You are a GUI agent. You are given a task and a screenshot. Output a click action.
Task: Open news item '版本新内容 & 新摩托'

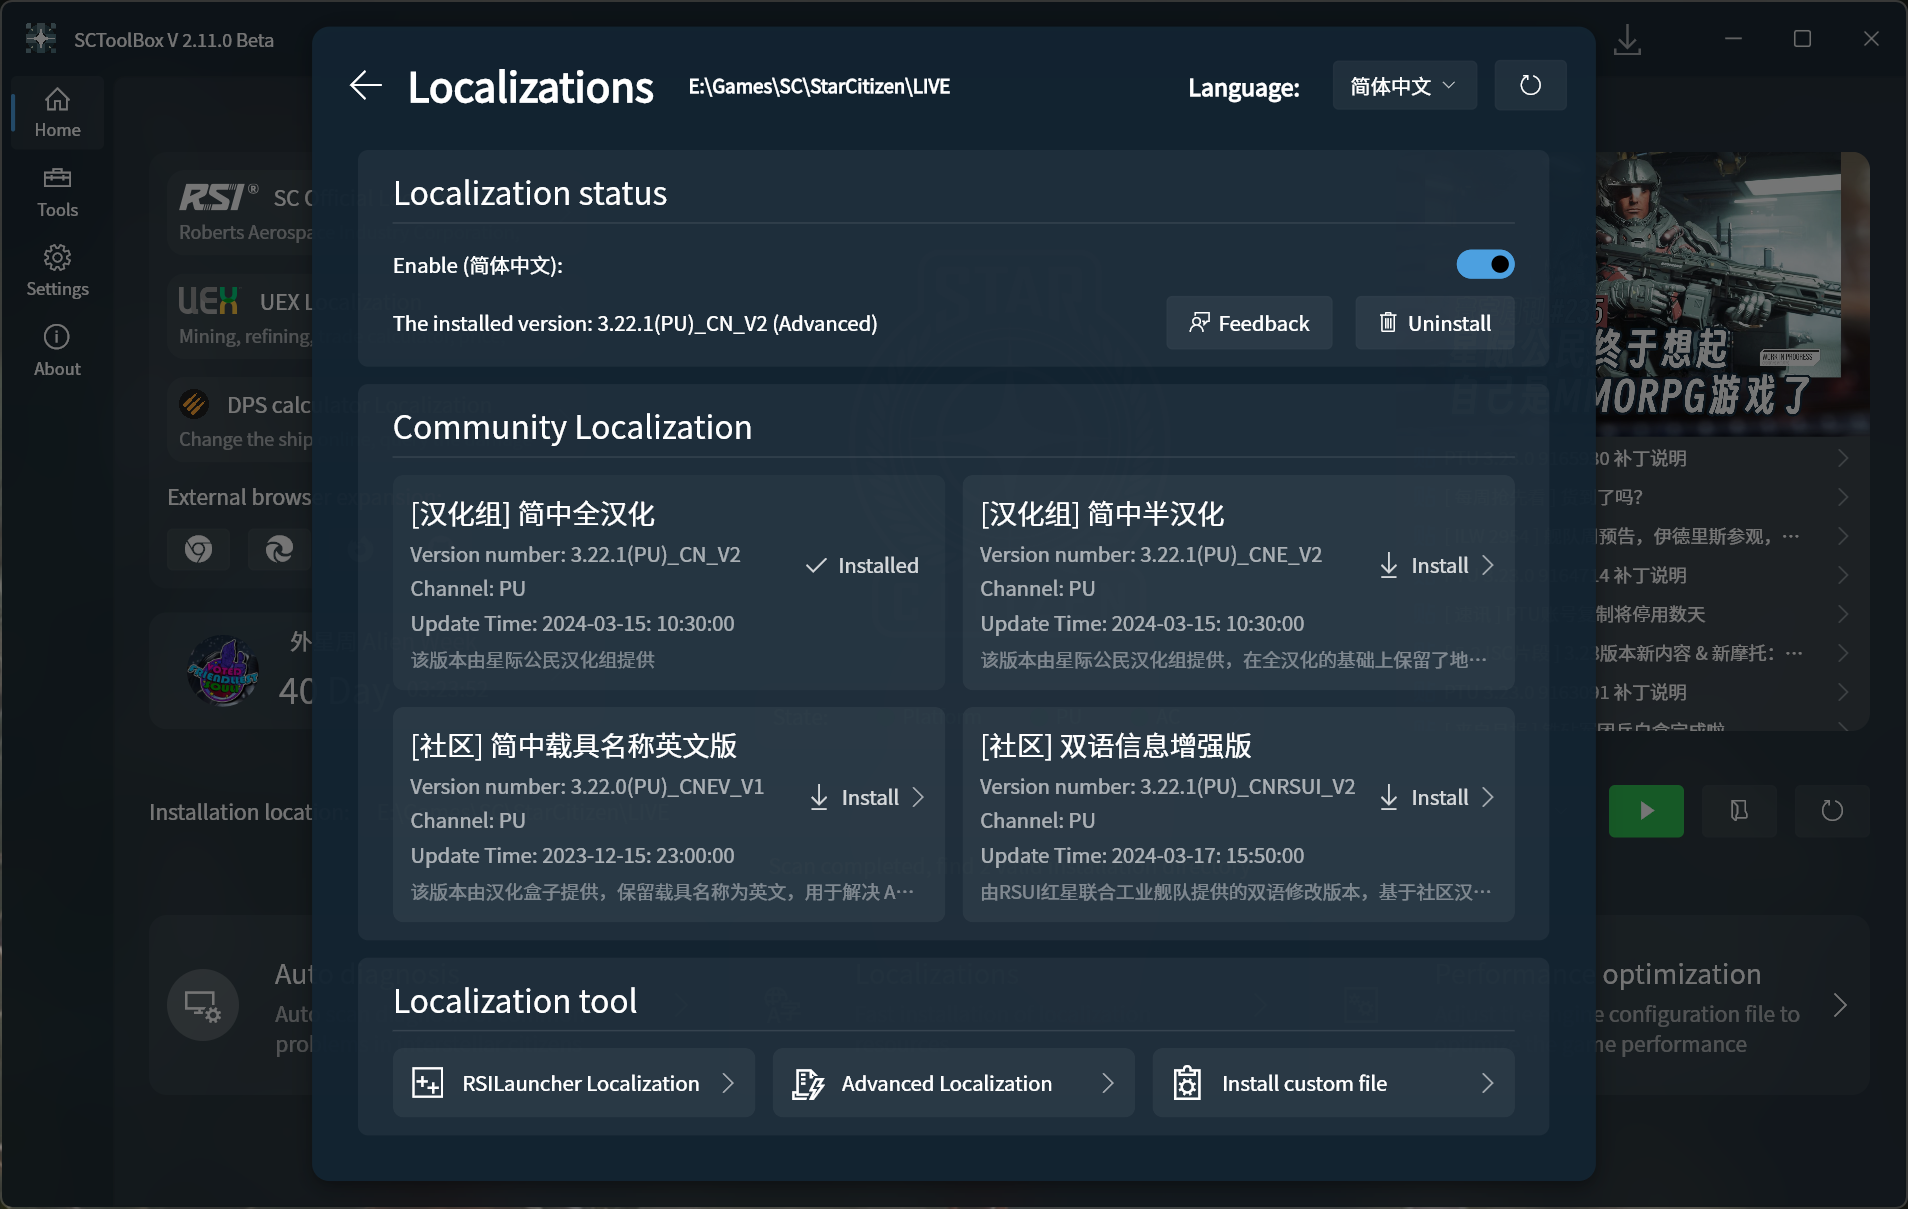1725,654
